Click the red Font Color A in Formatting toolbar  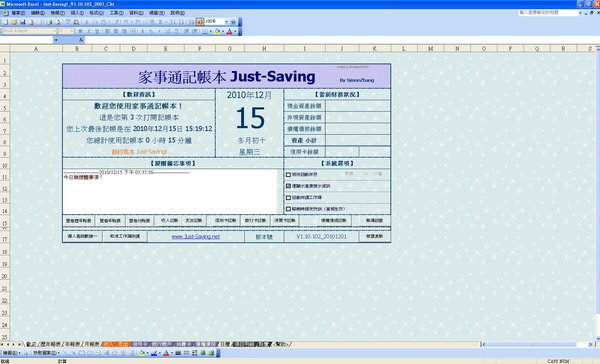tap(229, 31)
